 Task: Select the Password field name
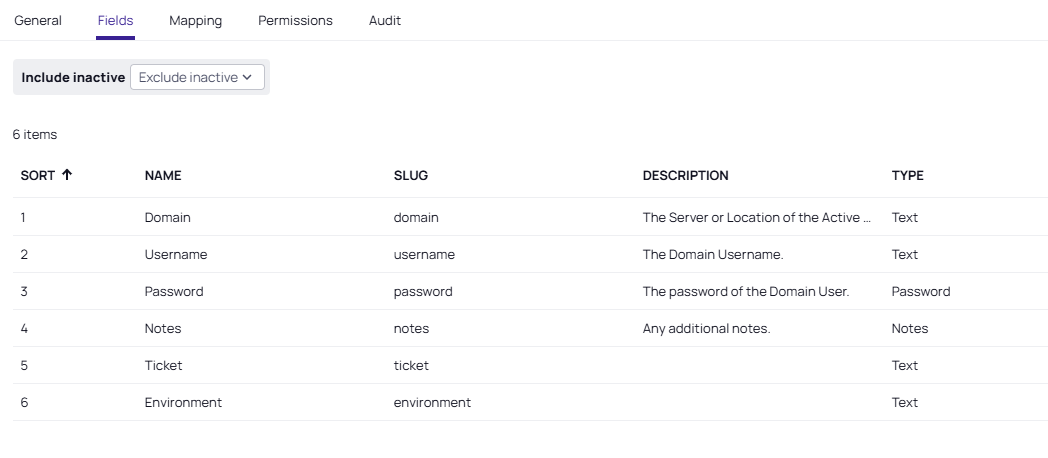174,291
